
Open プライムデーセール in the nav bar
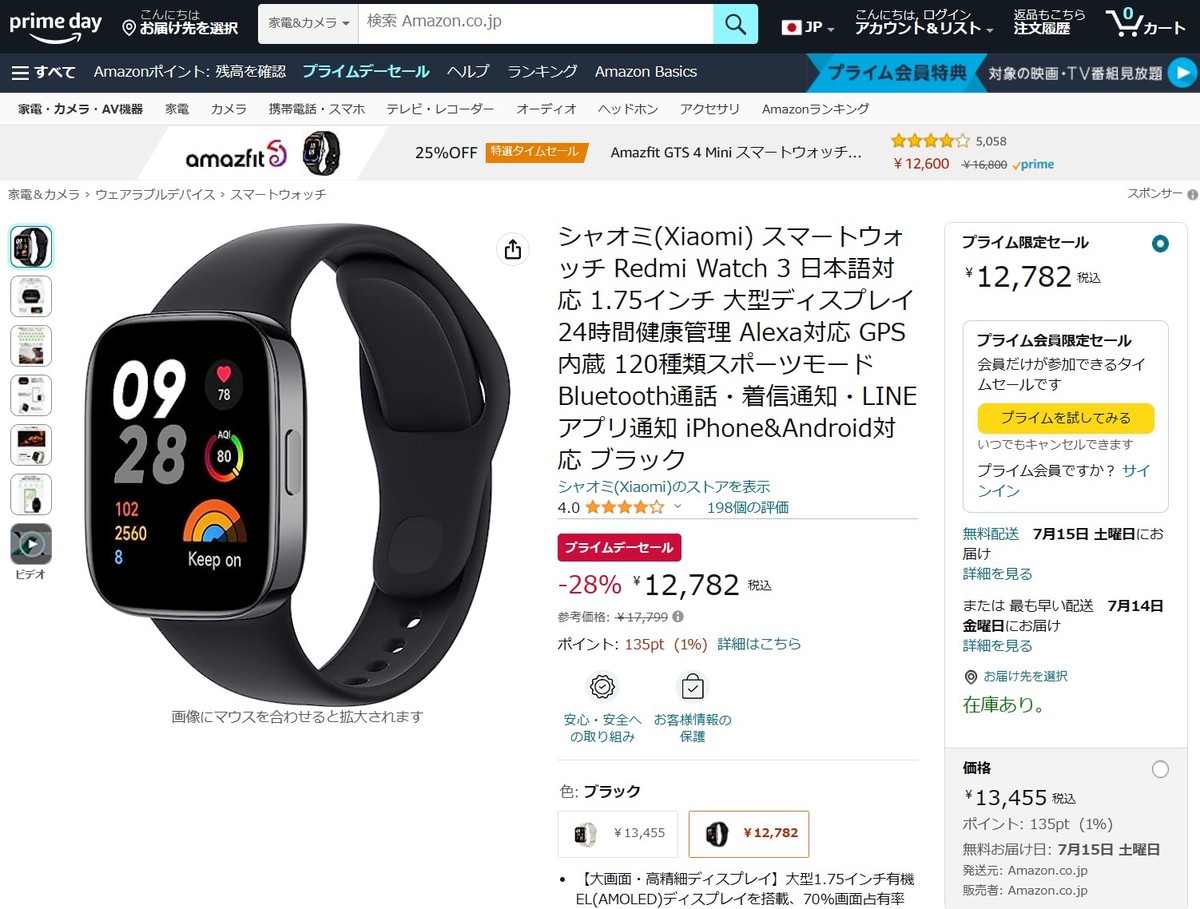[x=366, y=72]
